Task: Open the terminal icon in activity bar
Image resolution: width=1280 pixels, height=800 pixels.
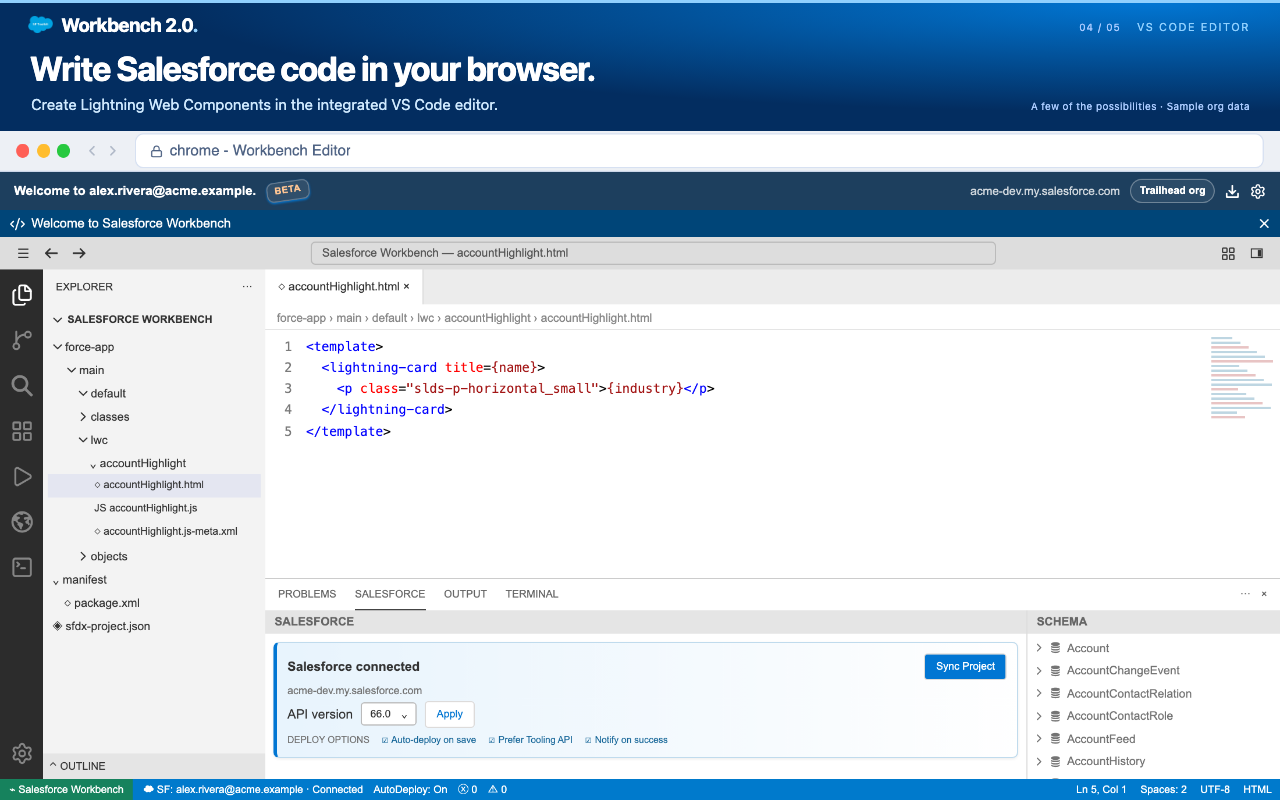Action: pos(21,567)
